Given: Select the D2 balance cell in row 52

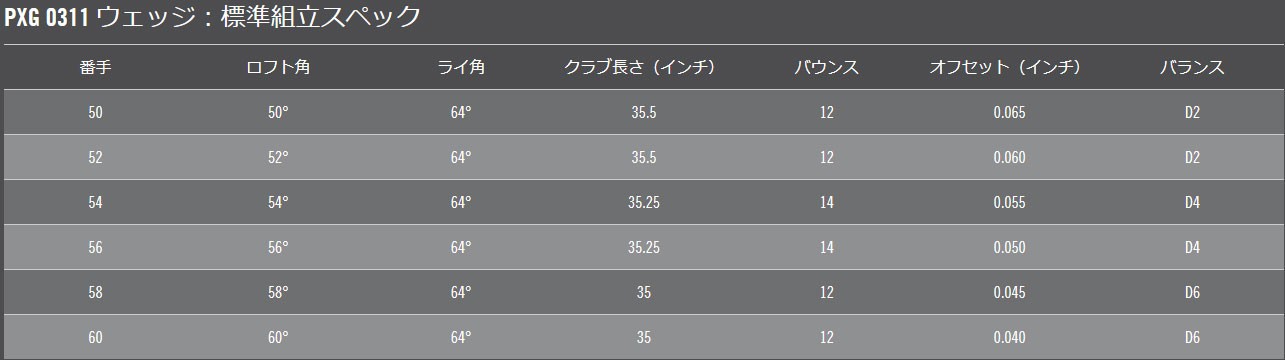Looking at the screenshot, I should click(x=1192, y=158).
